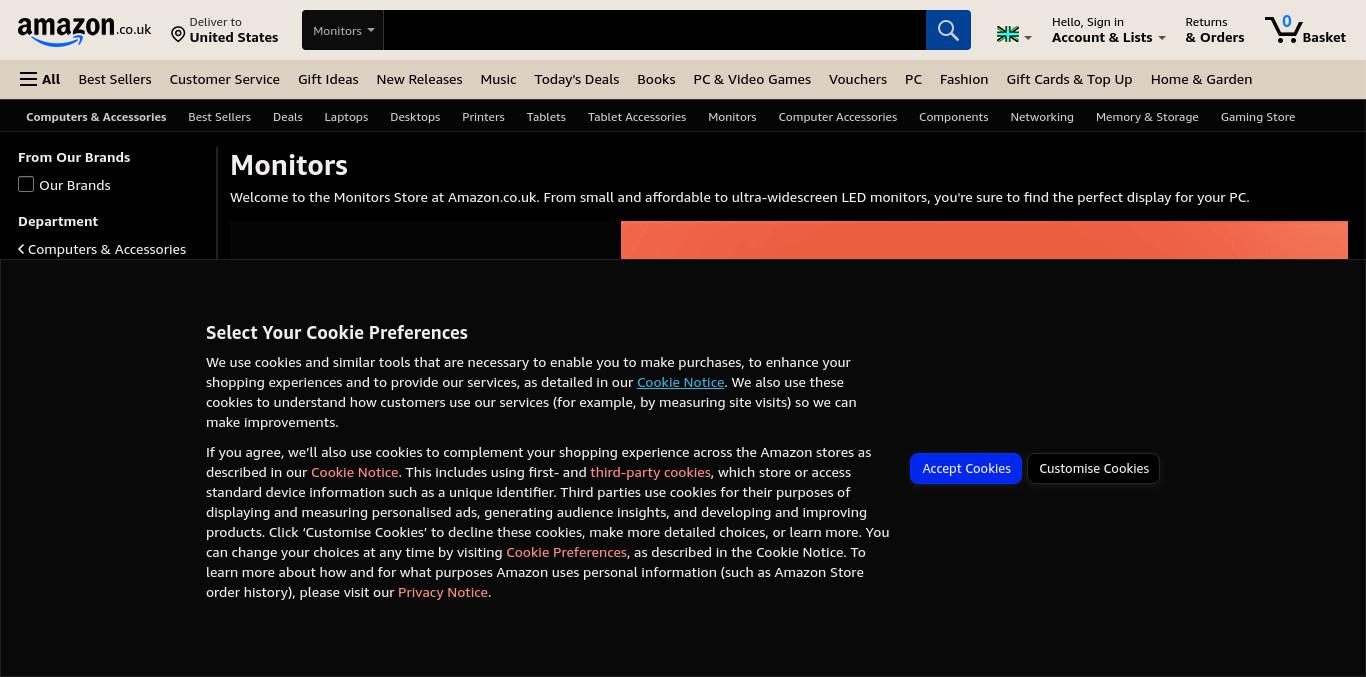Open Best Sellers in the Computers subnav

(x=219, y=117)
